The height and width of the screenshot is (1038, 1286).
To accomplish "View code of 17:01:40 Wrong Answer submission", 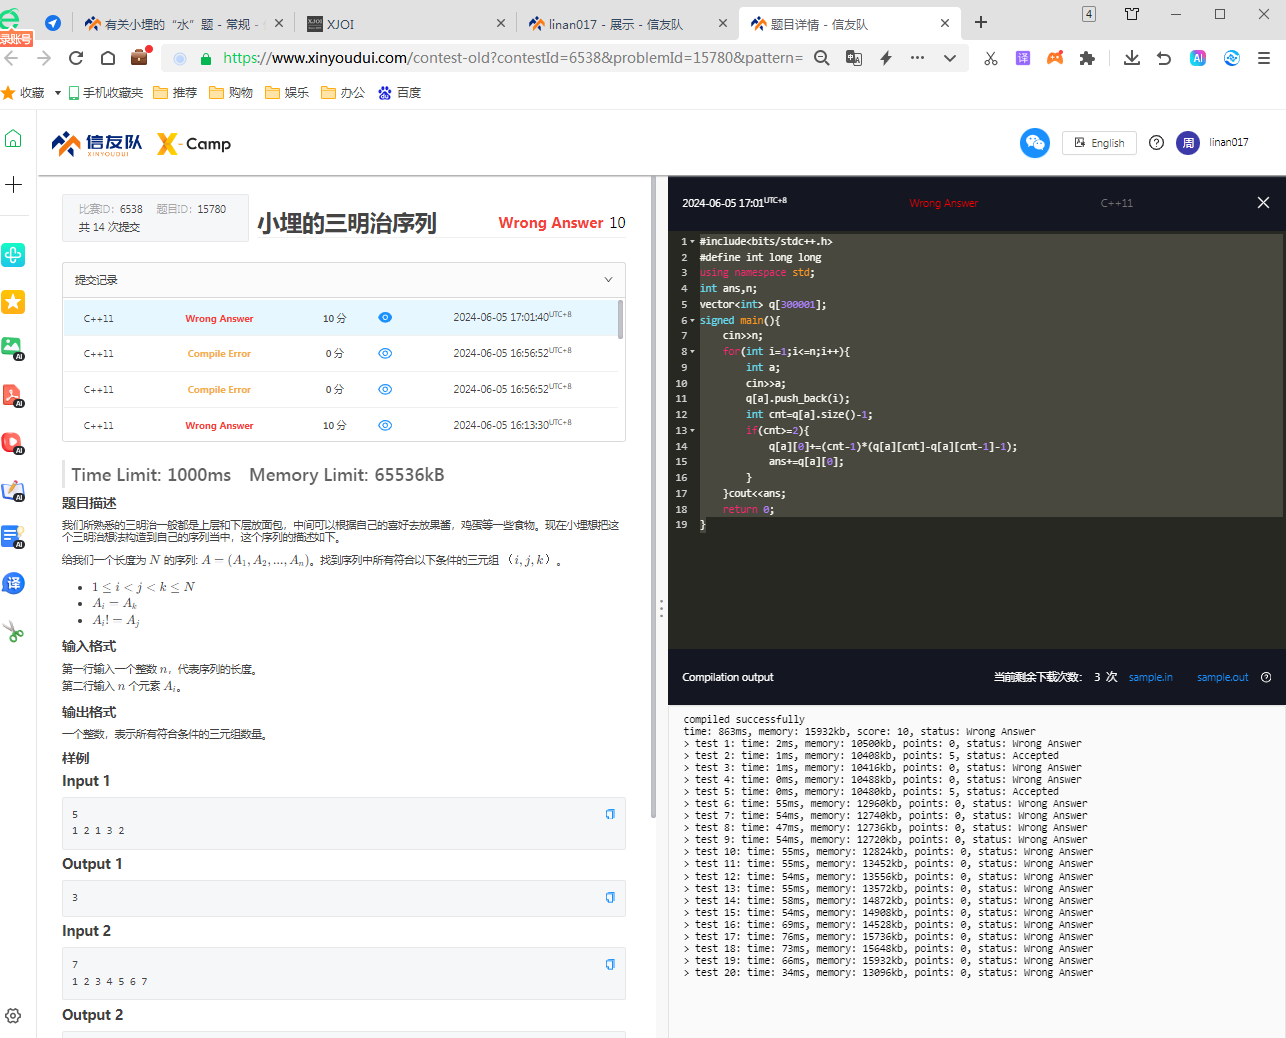I will pyautogui.click(x=385, y=318).
